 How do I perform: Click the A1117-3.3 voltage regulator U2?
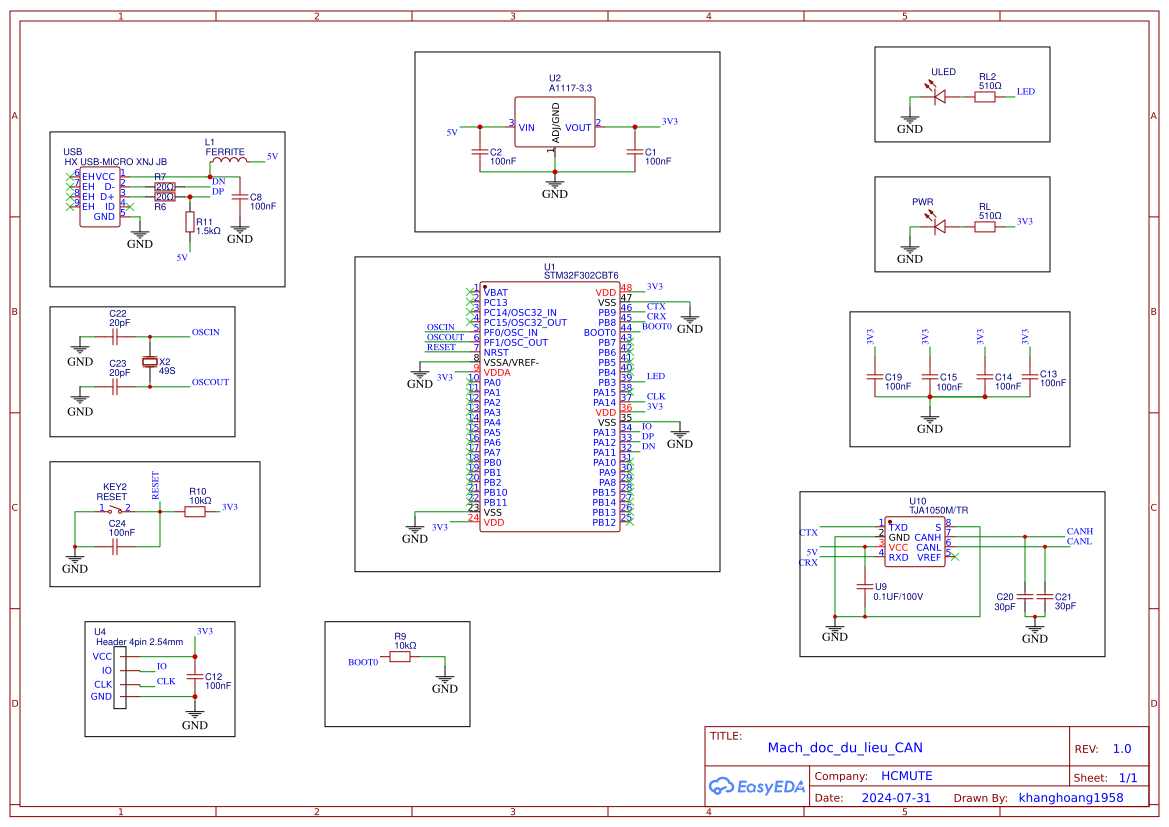555,120
